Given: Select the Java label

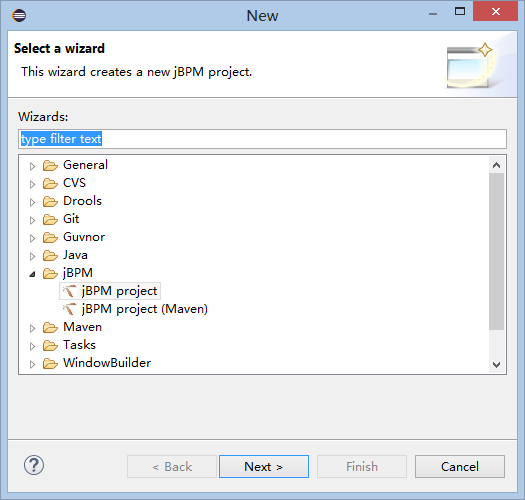Looking at the screenshot, I should 75,255.
